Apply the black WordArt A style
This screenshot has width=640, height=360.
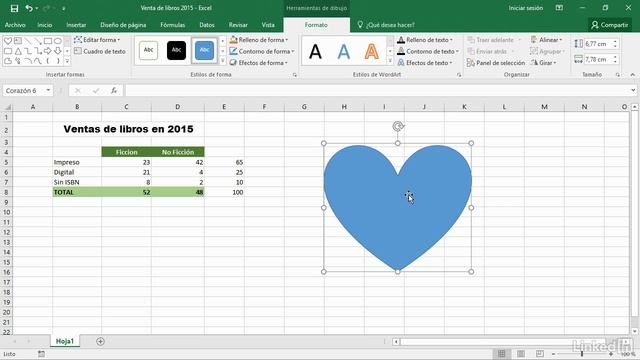315,52
